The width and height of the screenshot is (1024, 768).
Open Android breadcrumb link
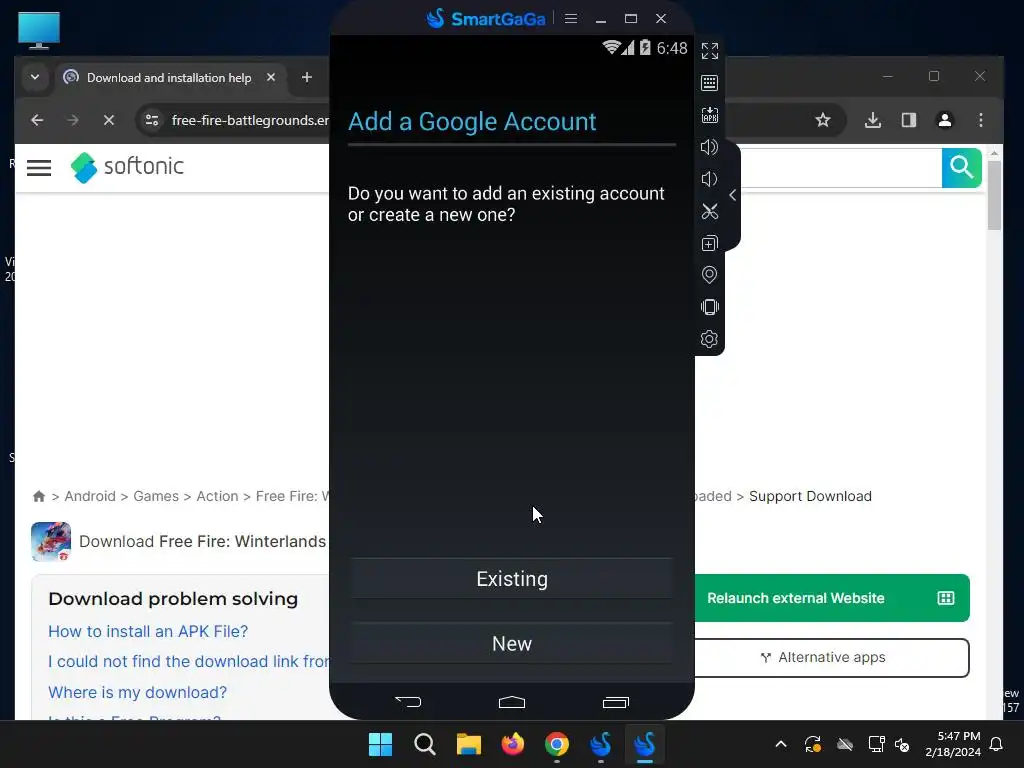click(x=90, y=496)
